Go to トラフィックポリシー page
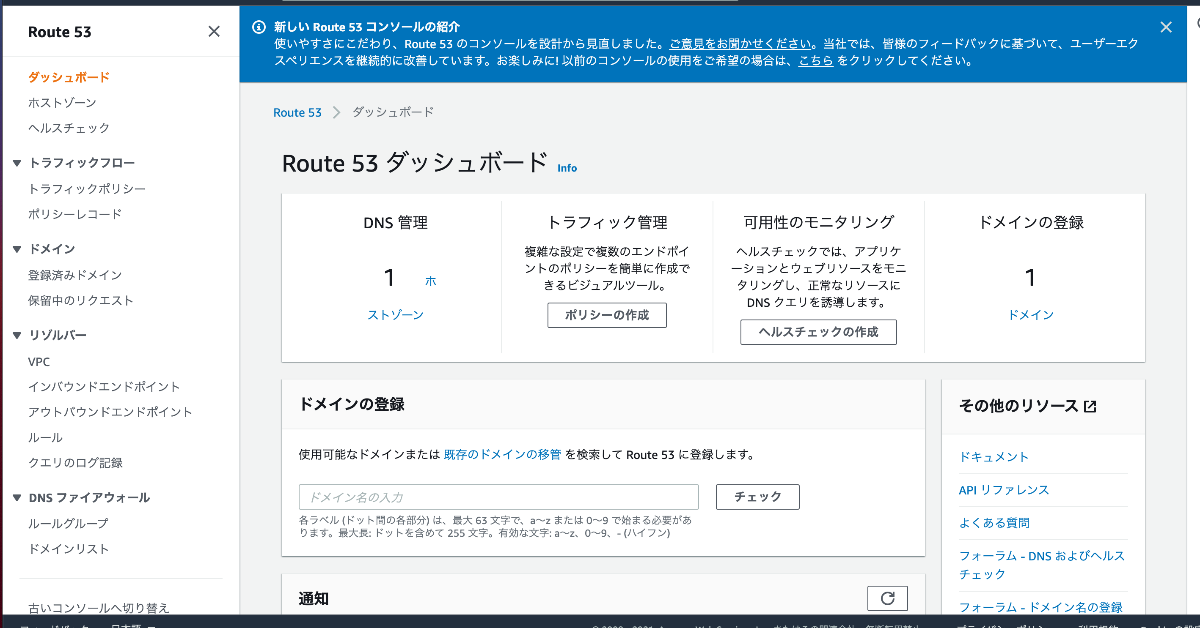 click(87, 189)
